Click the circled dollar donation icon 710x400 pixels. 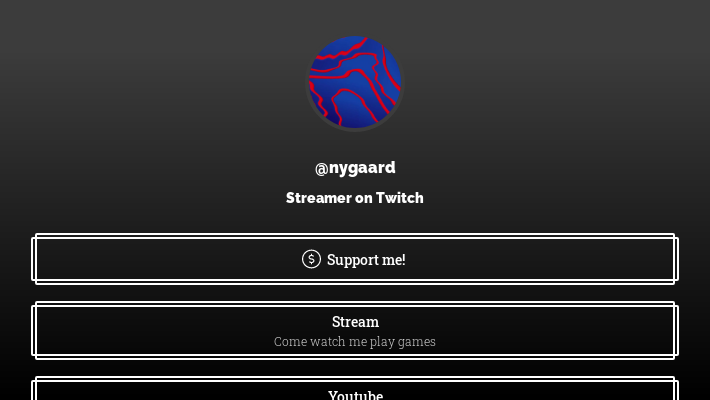[x=312, y=259]
